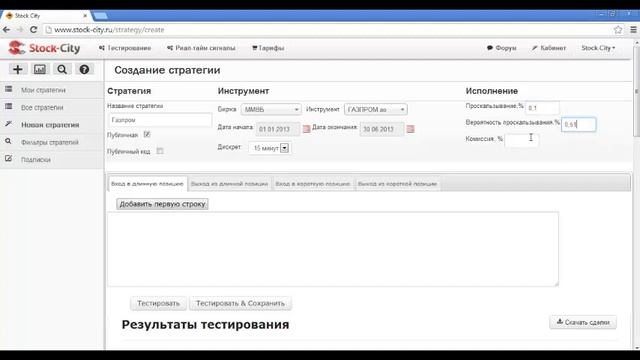This screenshot has height=360, width=640.
Task: Click the plus icon to add strategy
Action: [18, 69]
